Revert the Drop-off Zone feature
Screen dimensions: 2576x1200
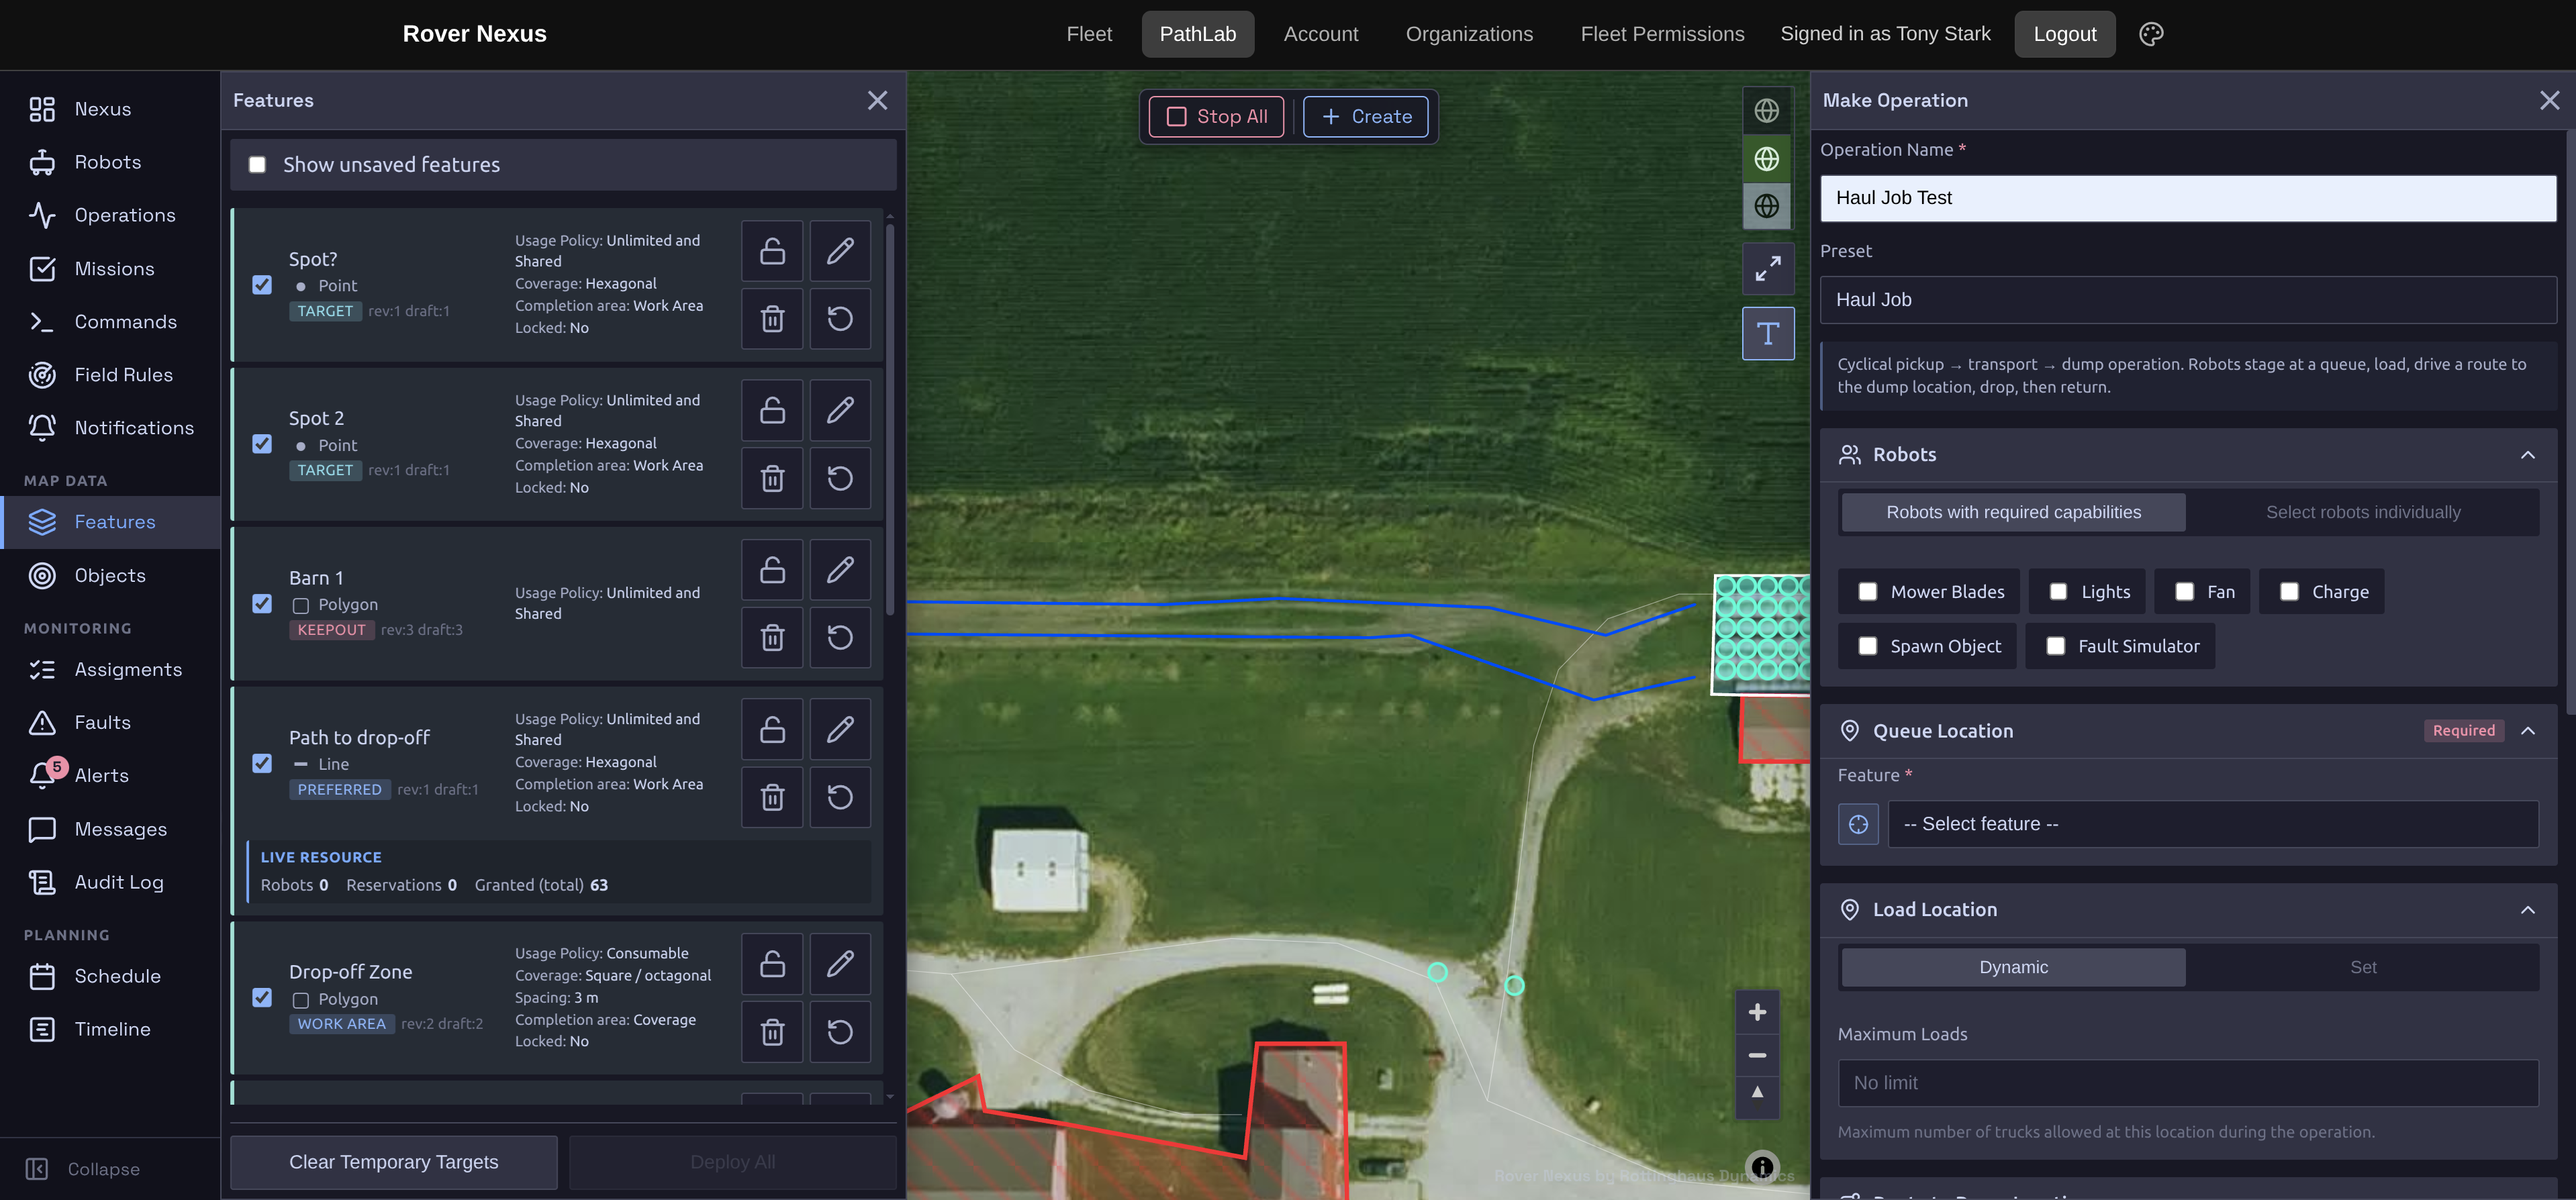click(840, 1032)
